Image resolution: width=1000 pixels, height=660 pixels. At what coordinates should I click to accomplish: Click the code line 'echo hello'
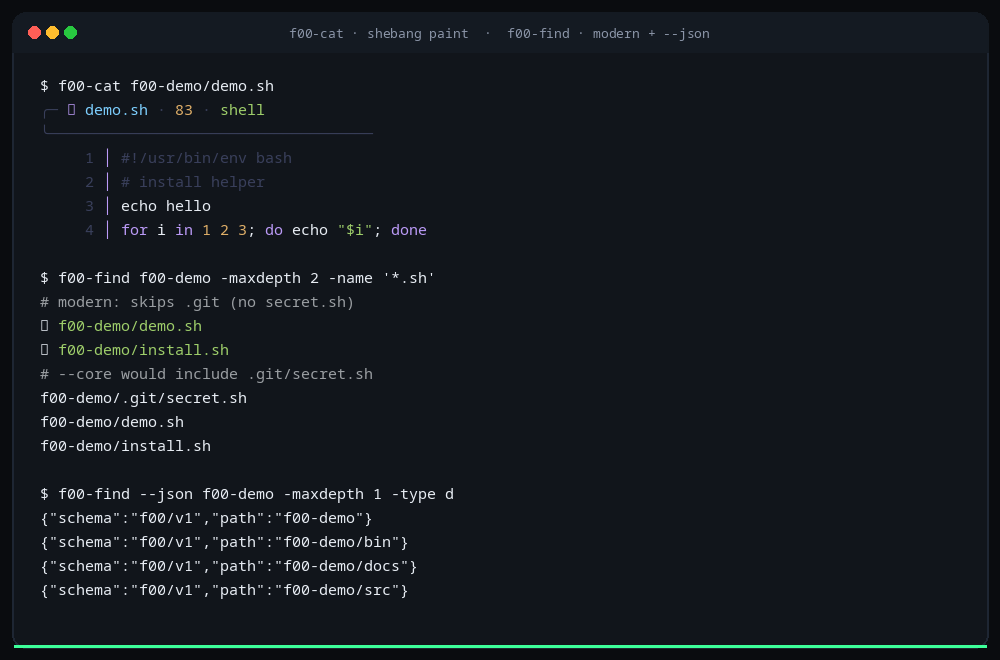pos(166,206)
